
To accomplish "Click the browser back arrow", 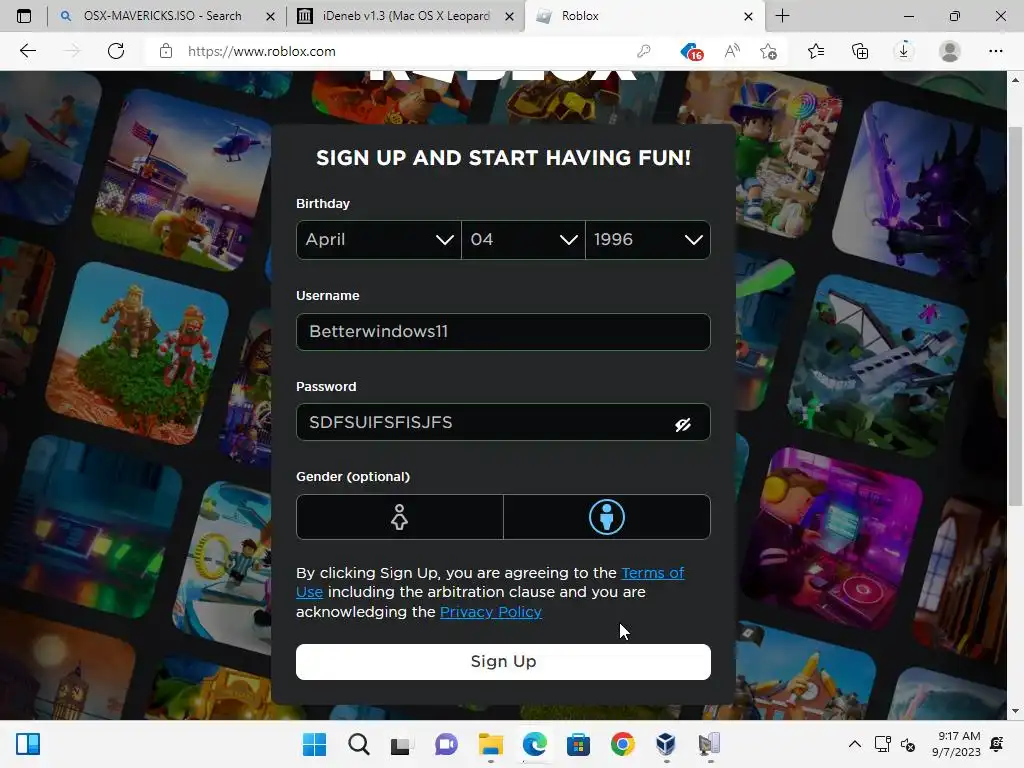I will pyautogui.click(x=27, y=51).
